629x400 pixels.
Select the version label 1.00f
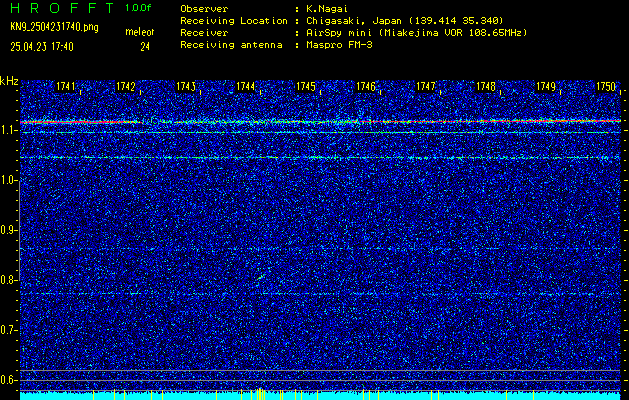[x=138, y=8]
